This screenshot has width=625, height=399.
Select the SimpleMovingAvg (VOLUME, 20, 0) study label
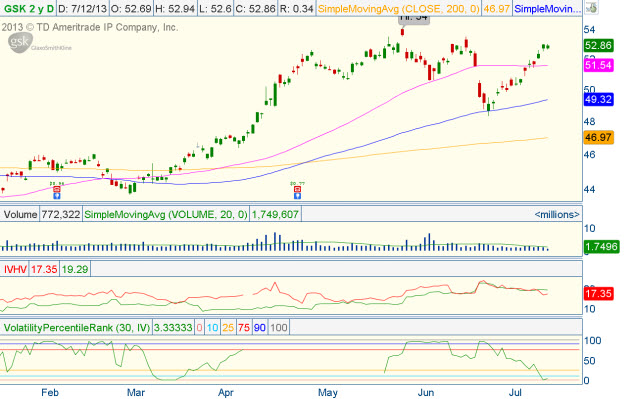tap(166, 214)
